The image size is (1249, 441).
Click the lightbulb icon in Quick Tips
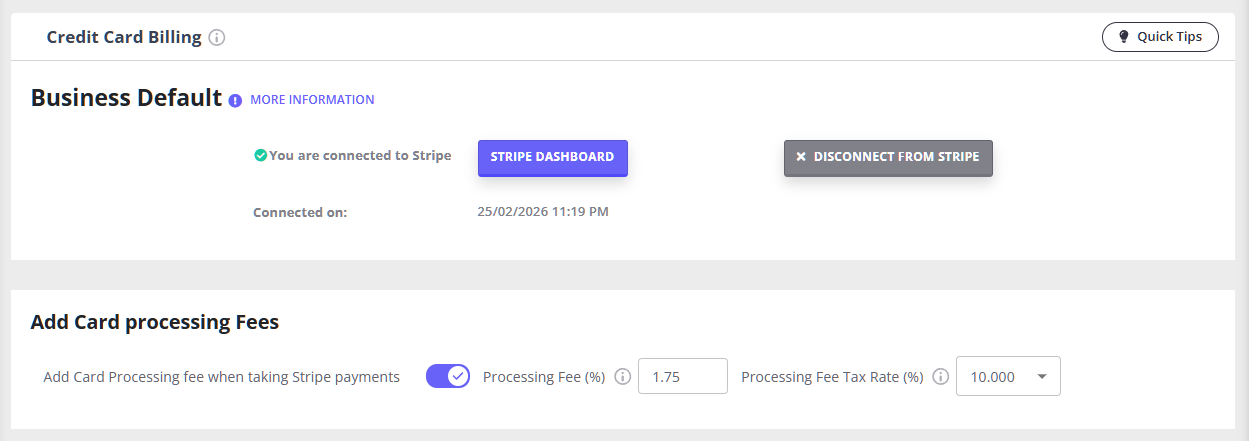tap(1123, 37)
